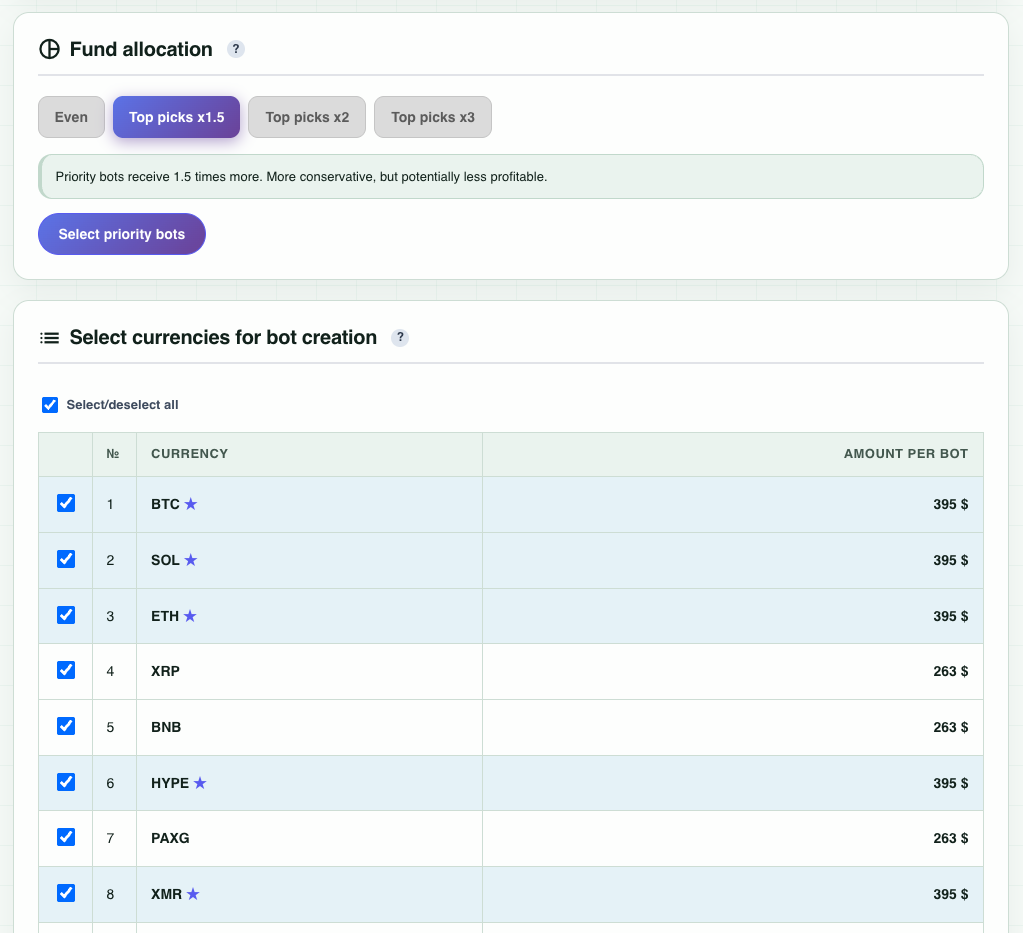Uncheck the PAXG row checkbox
Screen dimensions: 1023x933
66,837
